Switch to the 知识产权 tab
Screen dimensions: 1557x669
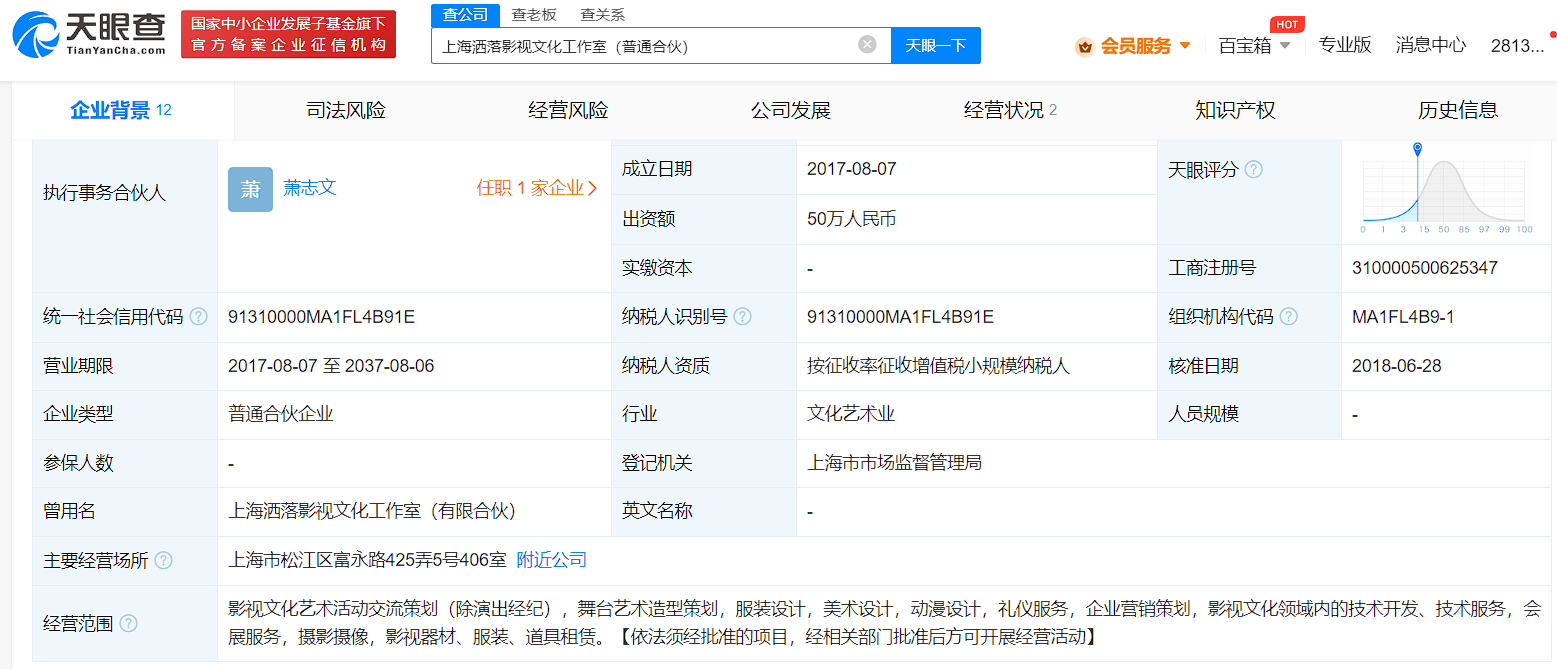point(1235,110)
